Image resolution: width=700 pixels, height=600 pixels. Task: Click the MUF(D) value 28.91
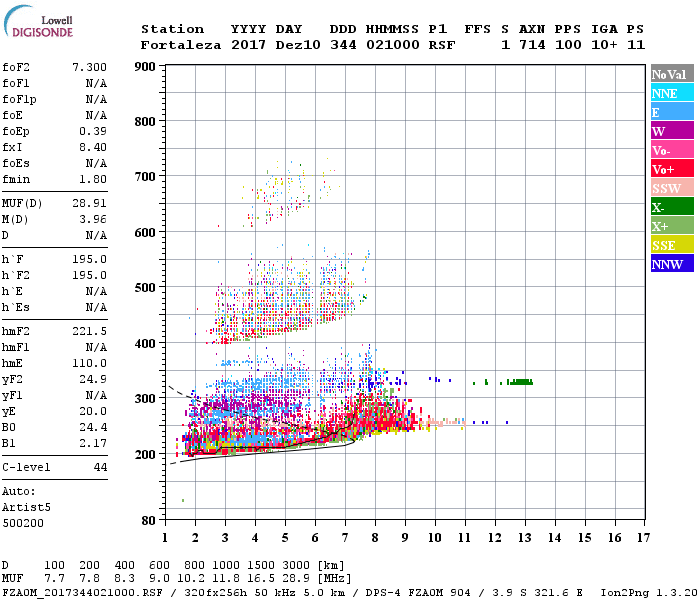[89, 203]
